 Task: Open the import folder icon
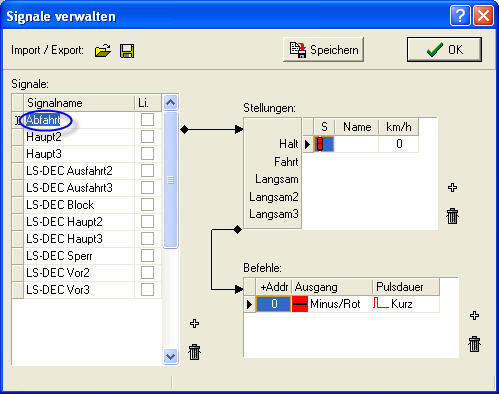pyautogui.click(x=103, y=51)
